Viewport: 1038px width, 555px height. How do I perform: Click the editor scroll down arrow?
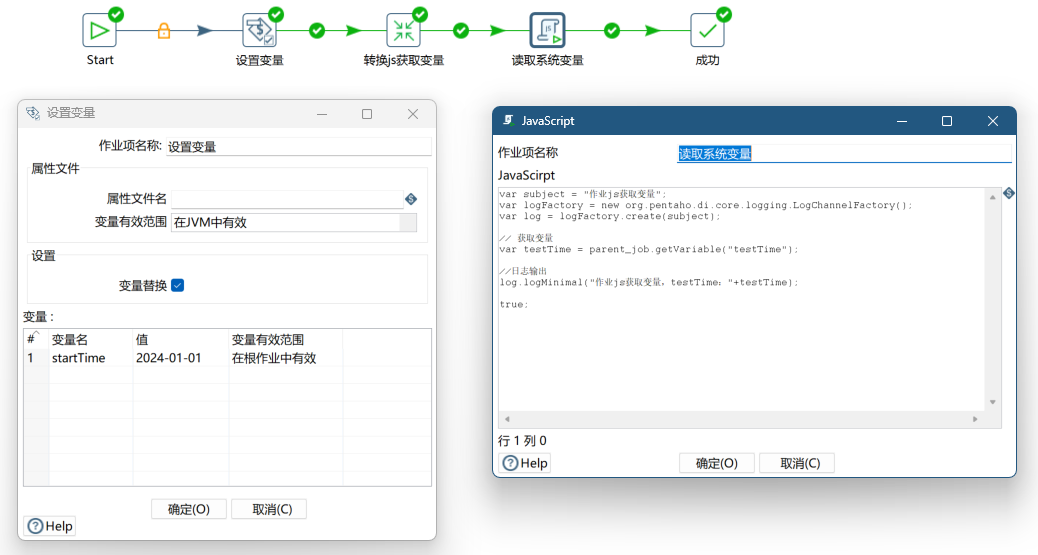992,402
